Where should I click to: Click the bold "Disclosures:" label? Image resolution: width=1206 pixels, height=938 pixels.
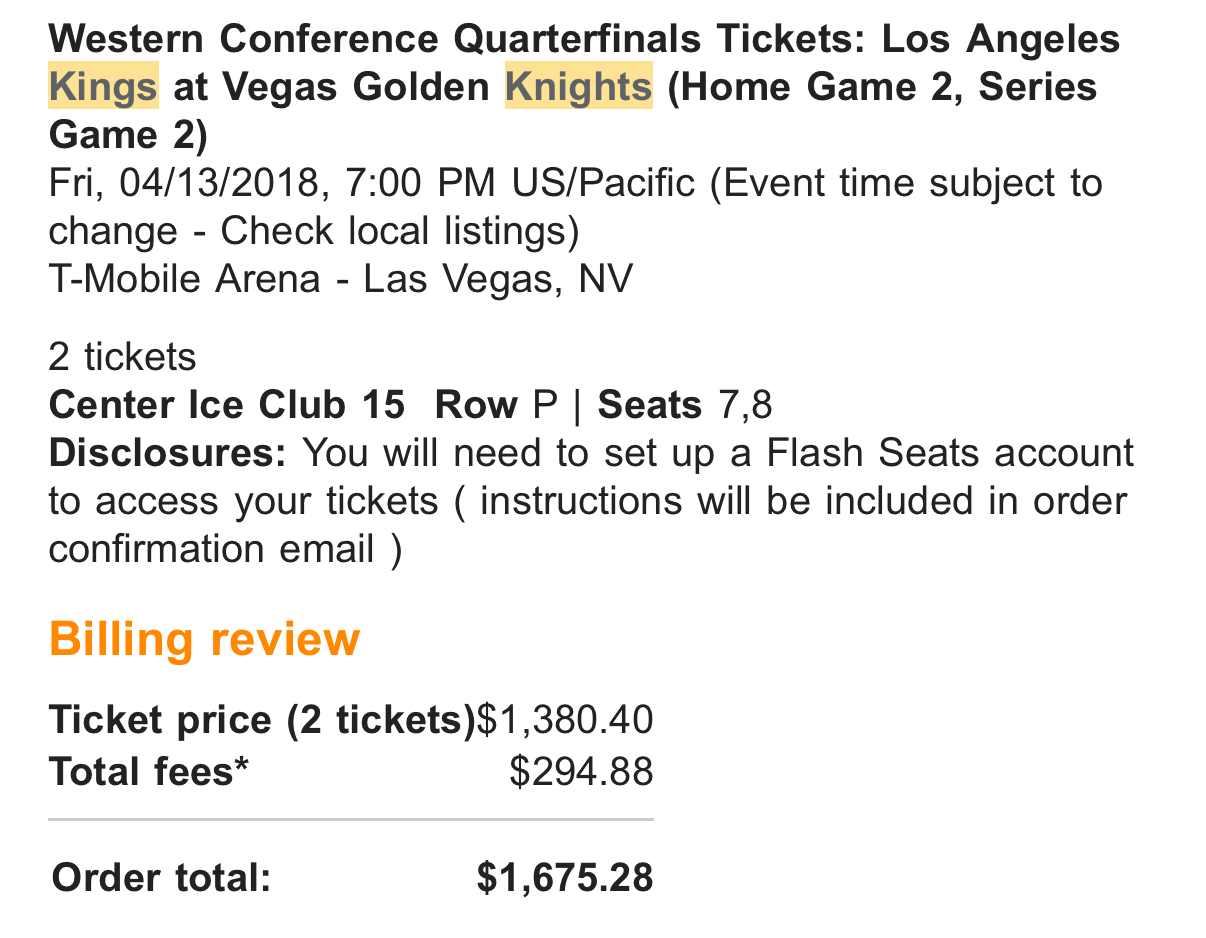click(x=167, y=453)
